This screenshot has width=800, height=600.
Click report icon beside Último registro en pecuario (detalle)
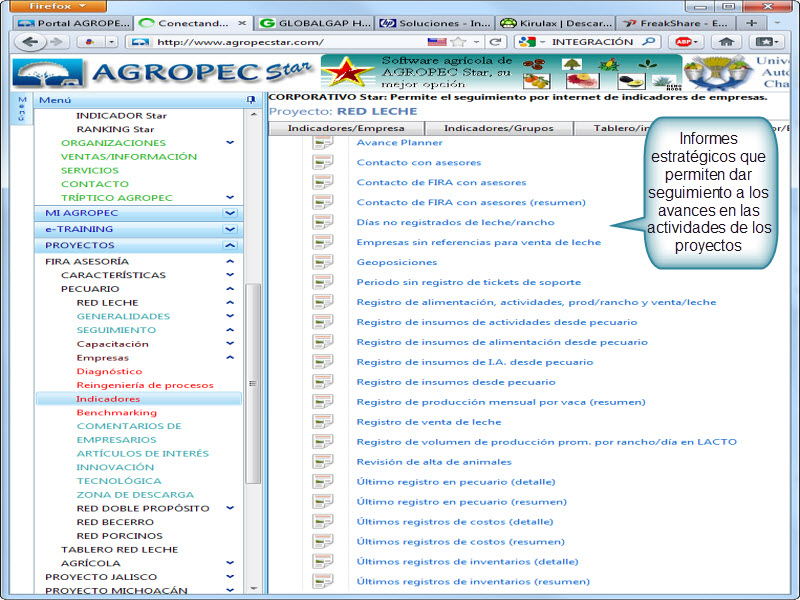pyautogui.click(x=322, y=482)
